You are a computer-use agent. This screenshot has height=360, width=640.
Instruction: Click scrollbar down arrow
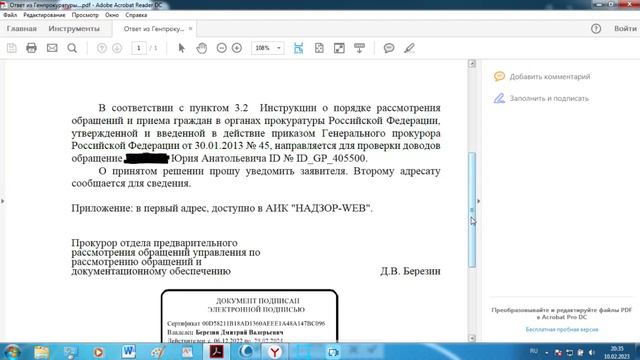(472, 338)
